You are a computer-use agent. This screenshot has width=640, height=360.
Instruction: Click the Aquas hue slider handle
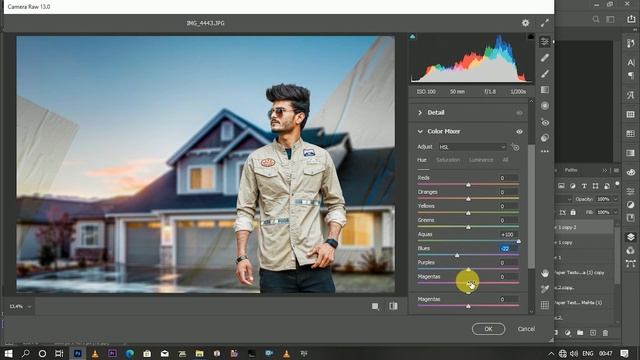[518, 241]
